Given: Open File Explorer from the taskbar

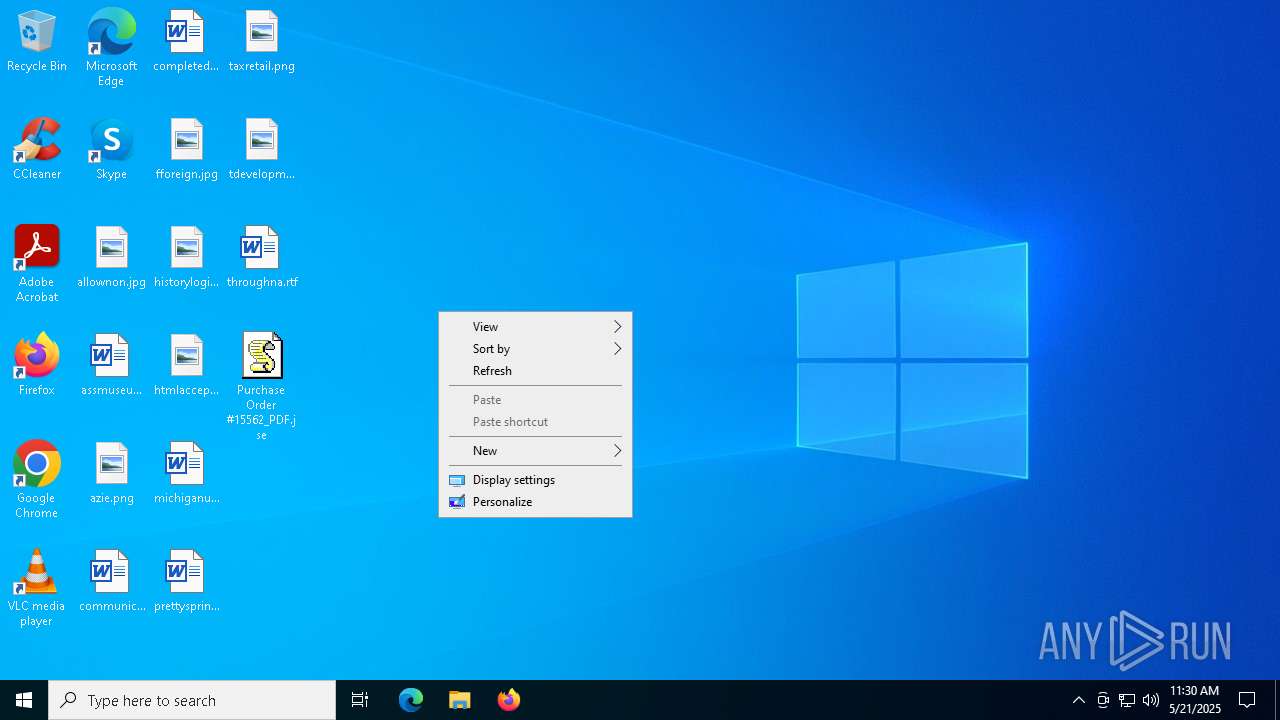Looking at the screenshot, I should click(460, 700).
